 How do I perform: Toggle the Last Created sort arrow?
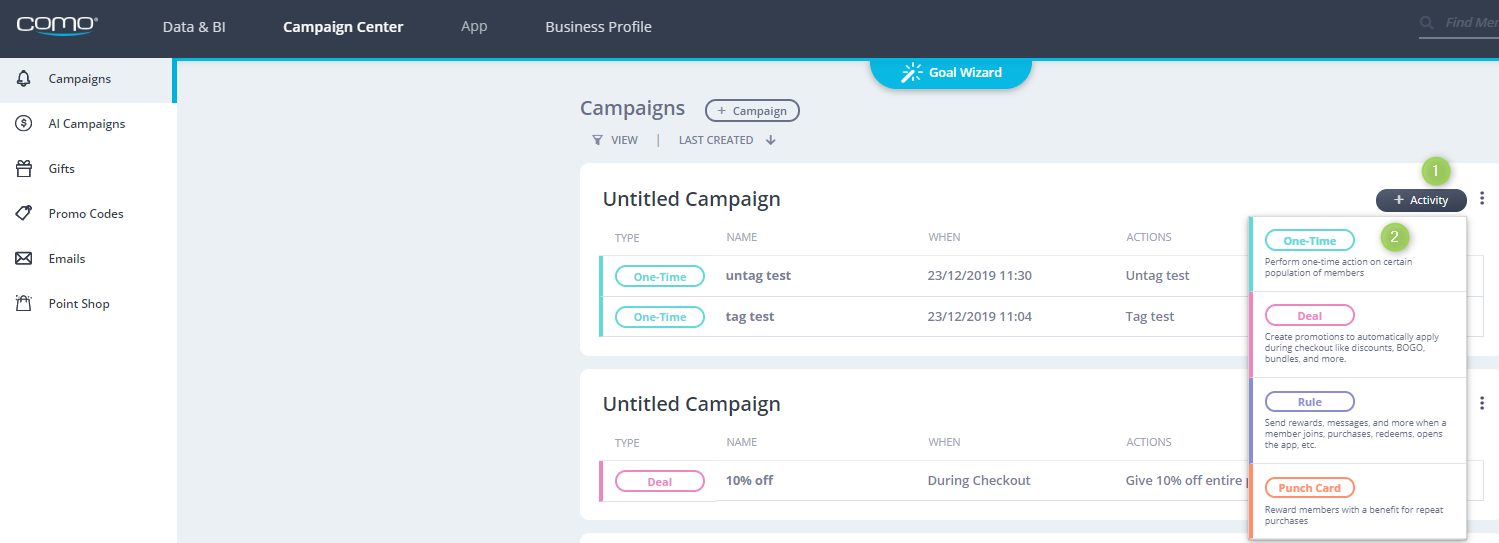coord(771,140)
